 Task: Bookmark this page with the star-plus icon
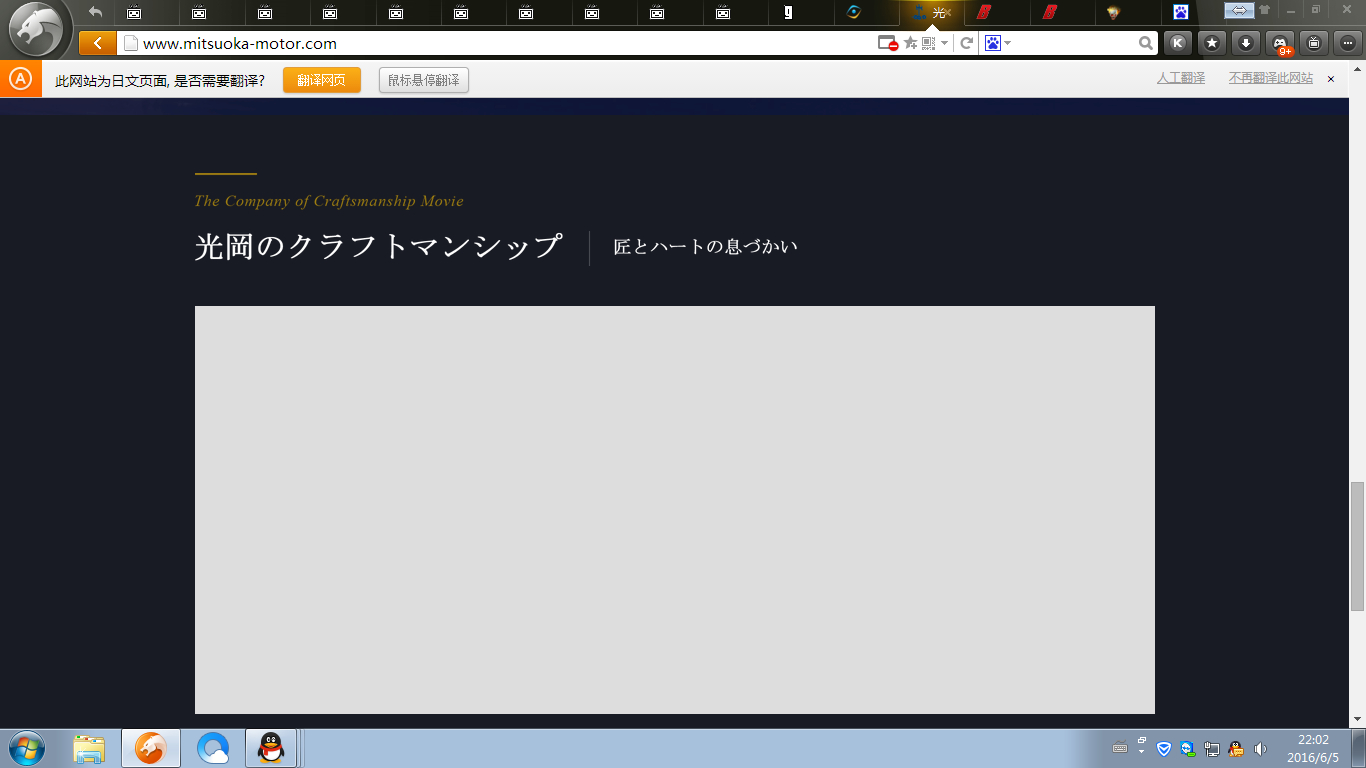click(x=911, y=43)
